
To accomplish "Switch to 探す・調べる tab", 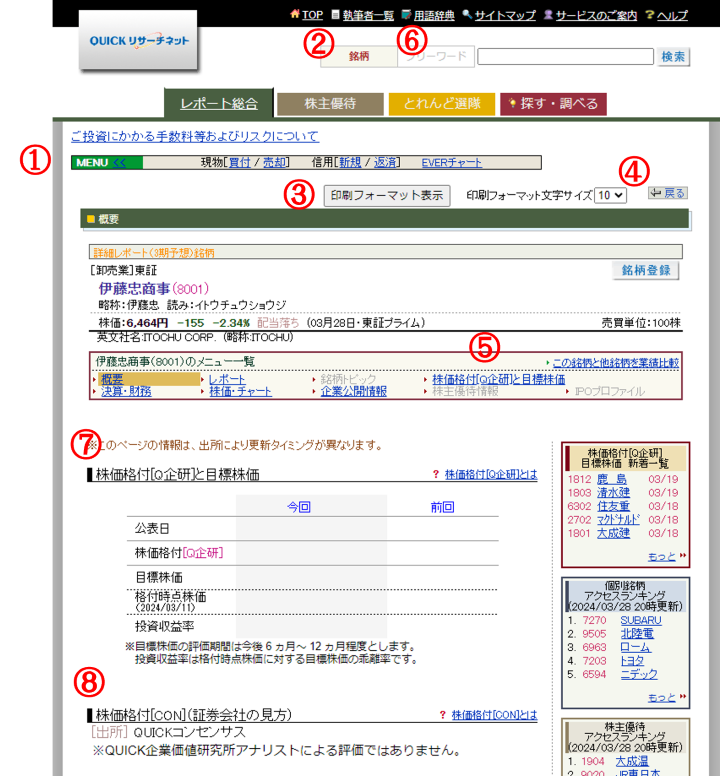I will 553,103.
